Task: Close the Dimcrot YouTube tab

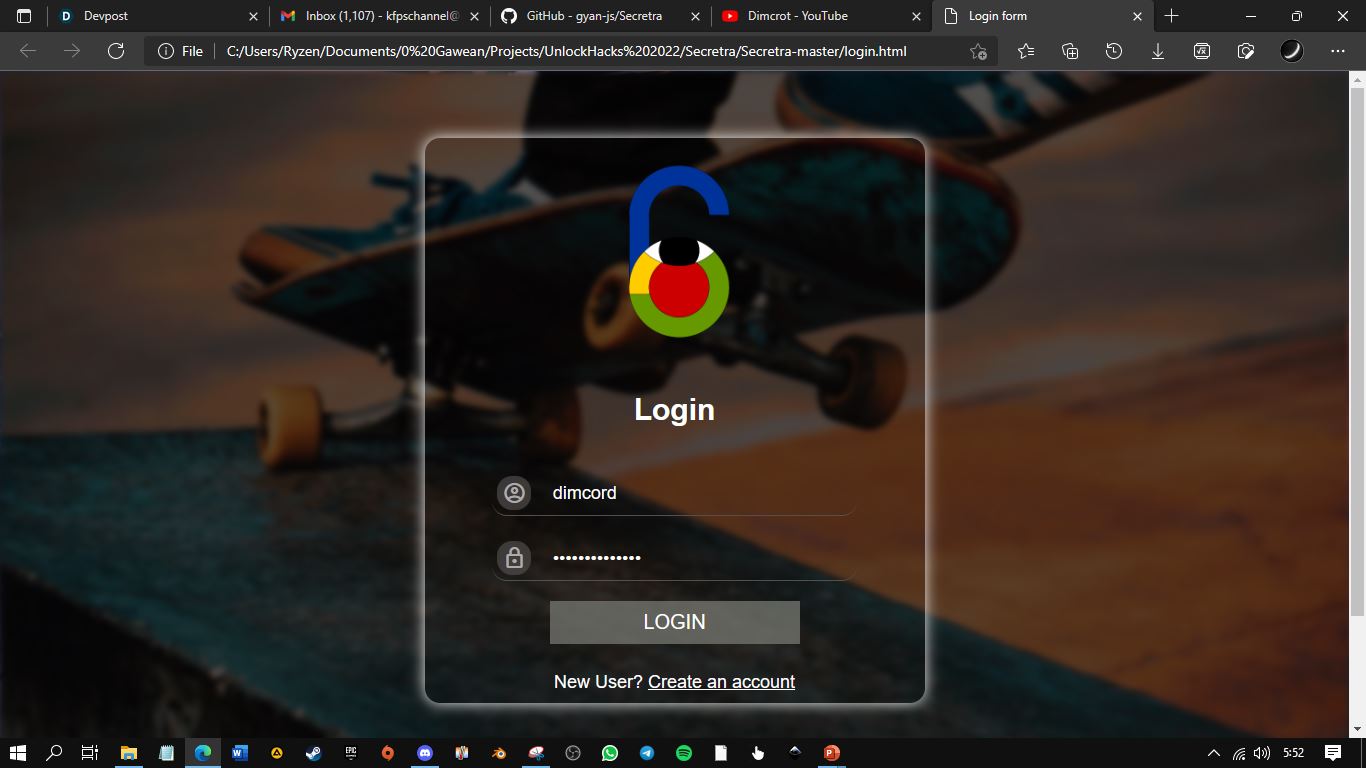Action: 916,16
